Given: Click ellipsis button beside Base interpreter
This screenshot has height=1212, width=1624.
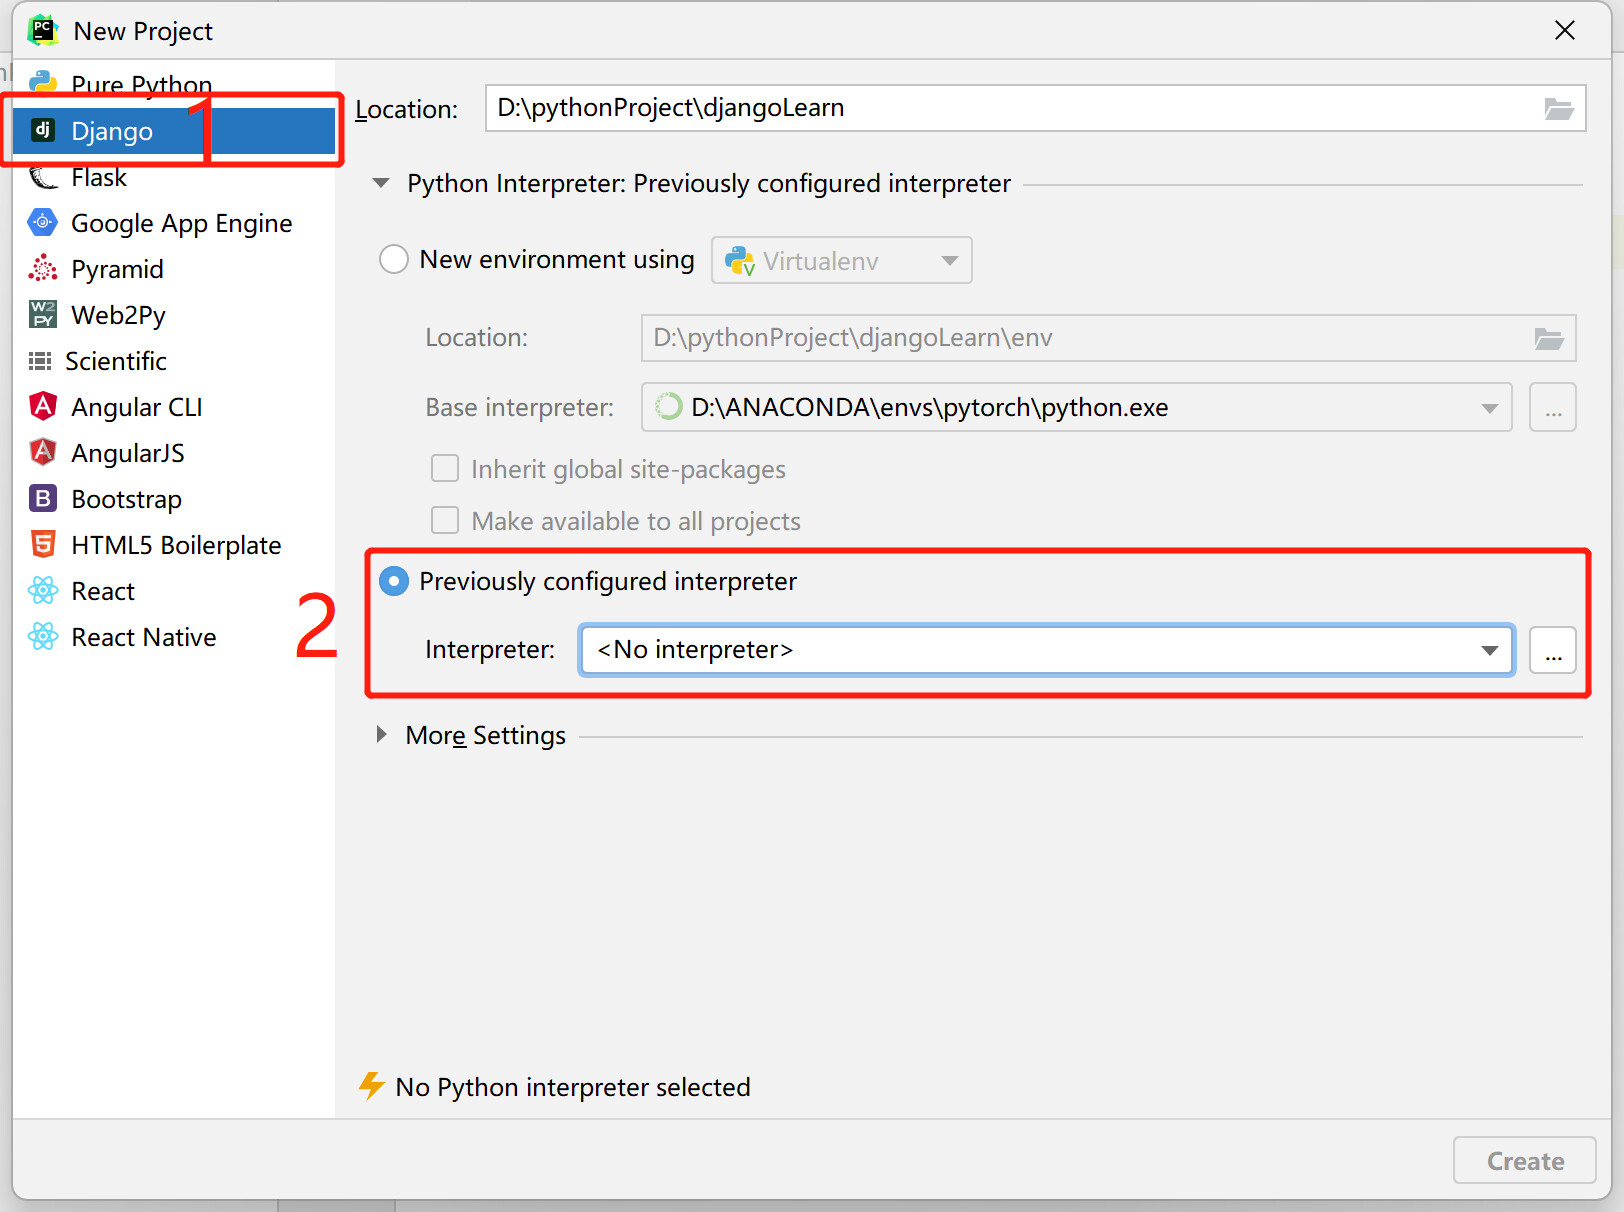Looking at the screenshot, I should click(x=1553, y=407).
